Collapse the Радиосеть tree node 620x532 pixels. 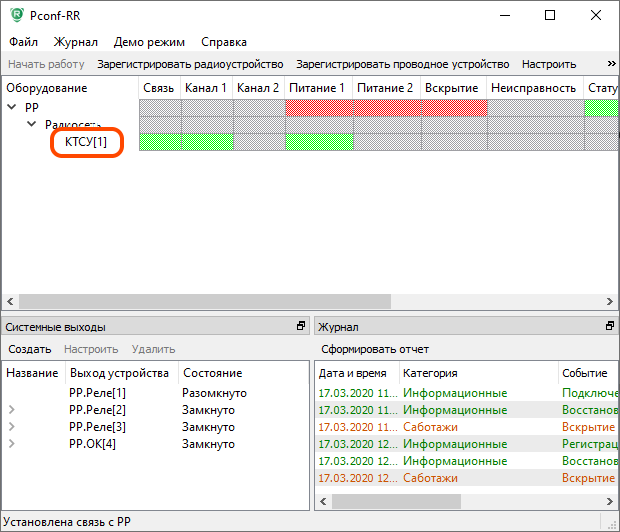(29, 125)
